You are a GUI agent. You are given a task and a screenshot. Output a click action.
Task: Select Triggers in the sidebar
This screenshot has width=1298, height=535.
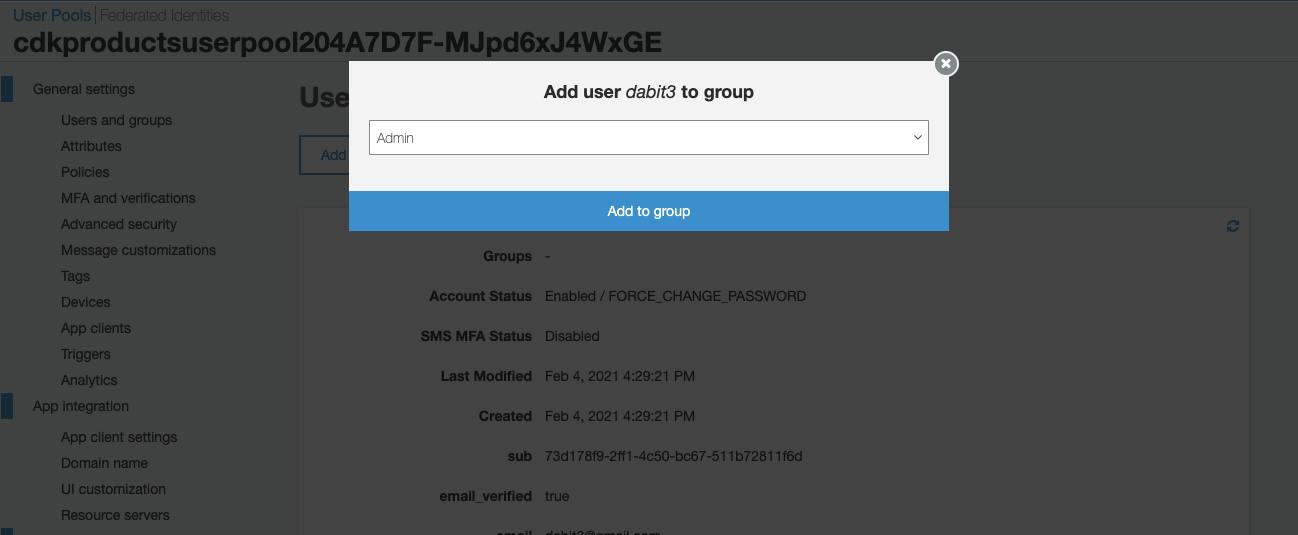(86, 354)
